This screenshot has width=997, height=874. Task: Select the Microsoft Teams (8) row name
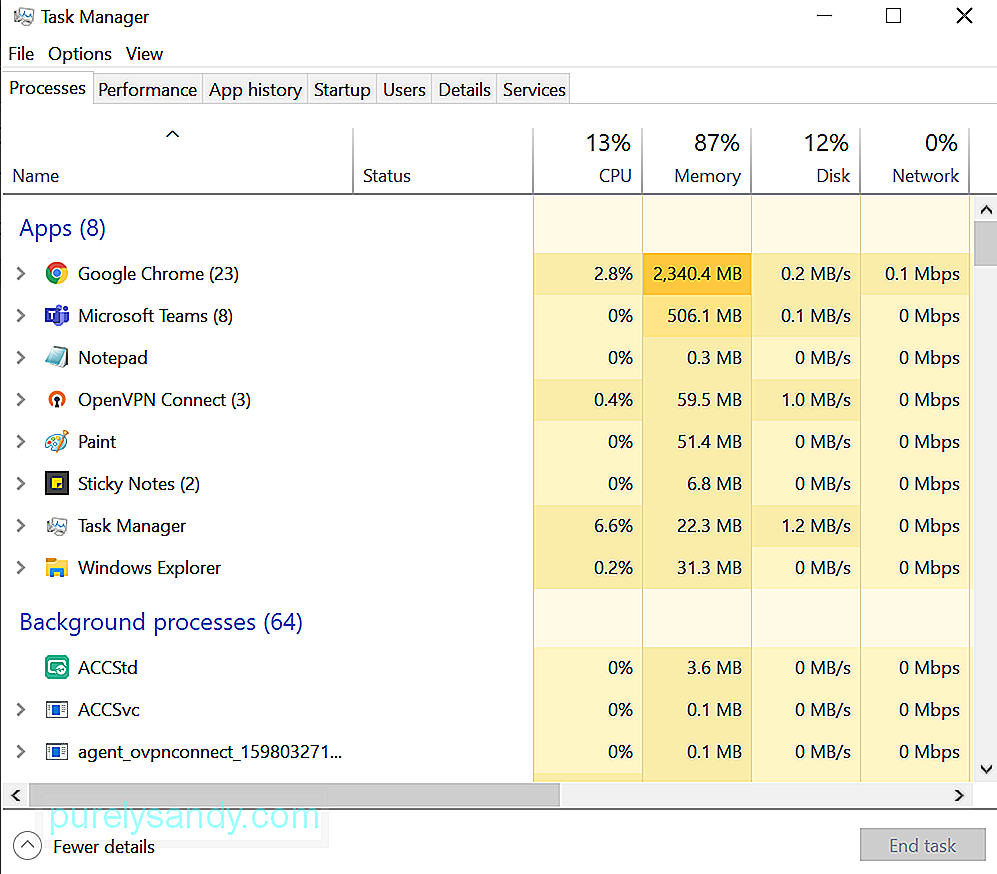pos(155,316)
